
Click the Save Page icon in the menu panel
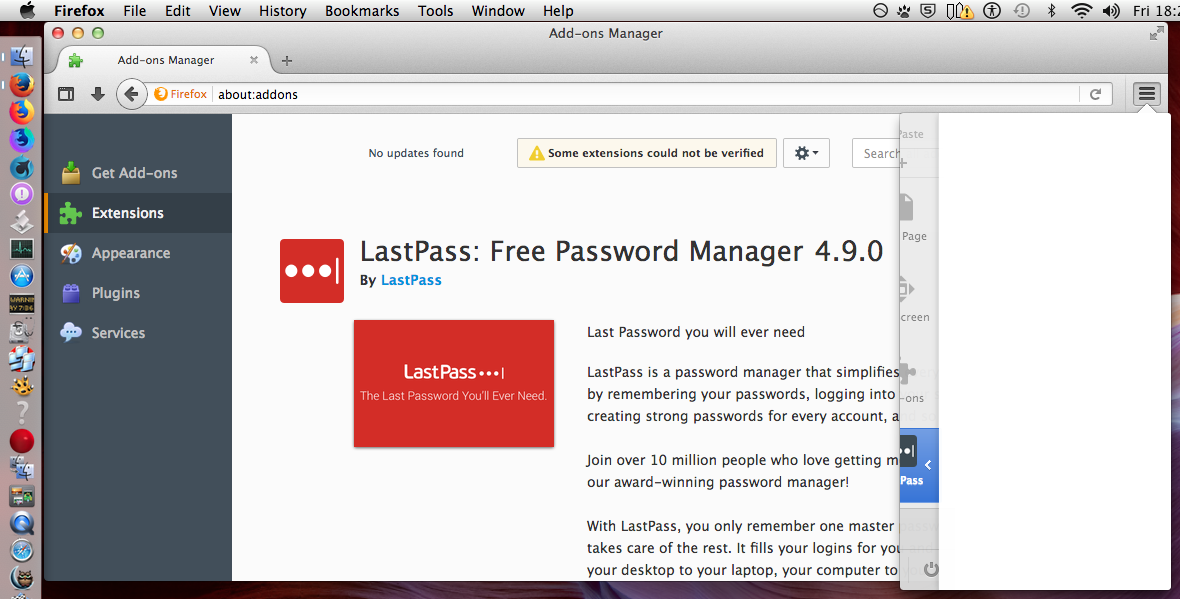[x=907, y=208]
